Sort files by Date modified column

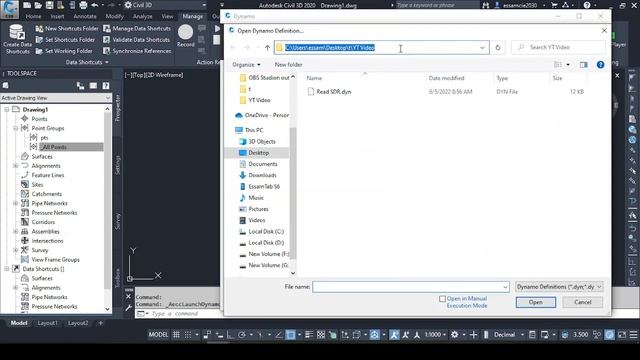click(x=446, y=78)
